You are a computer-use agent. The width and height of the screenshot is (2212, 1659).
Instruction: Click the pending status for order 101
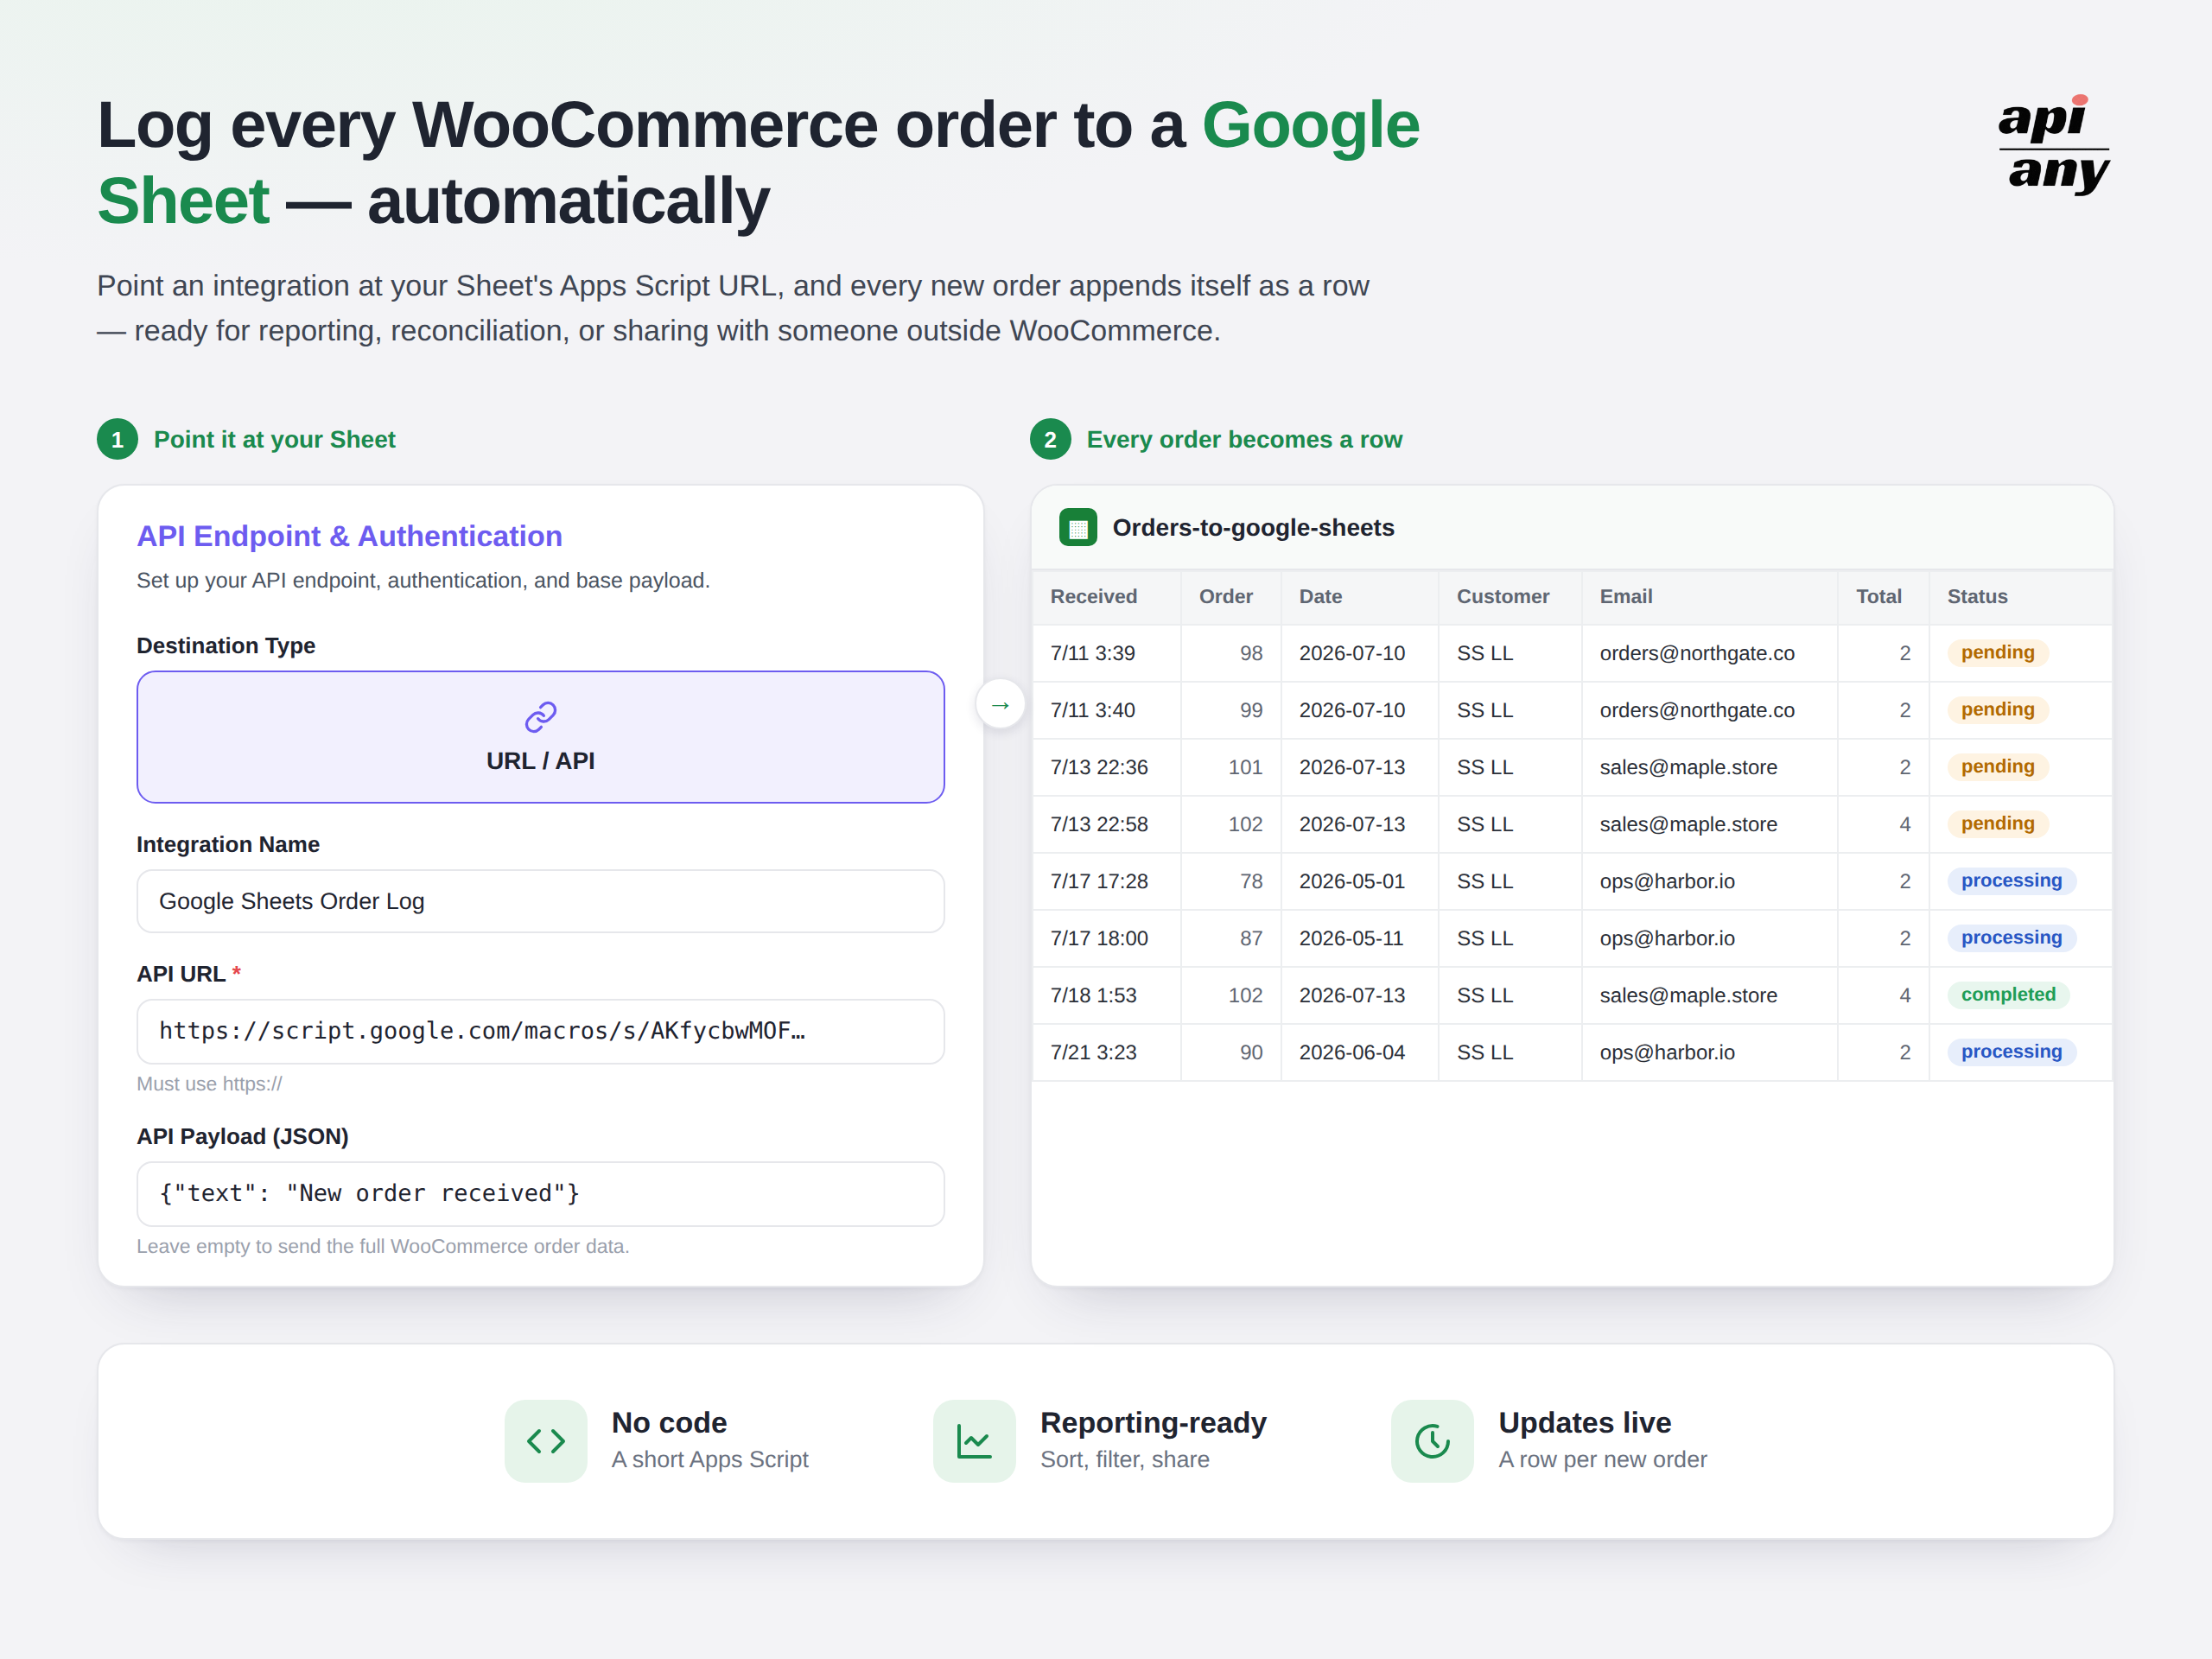pos(1997,767)
